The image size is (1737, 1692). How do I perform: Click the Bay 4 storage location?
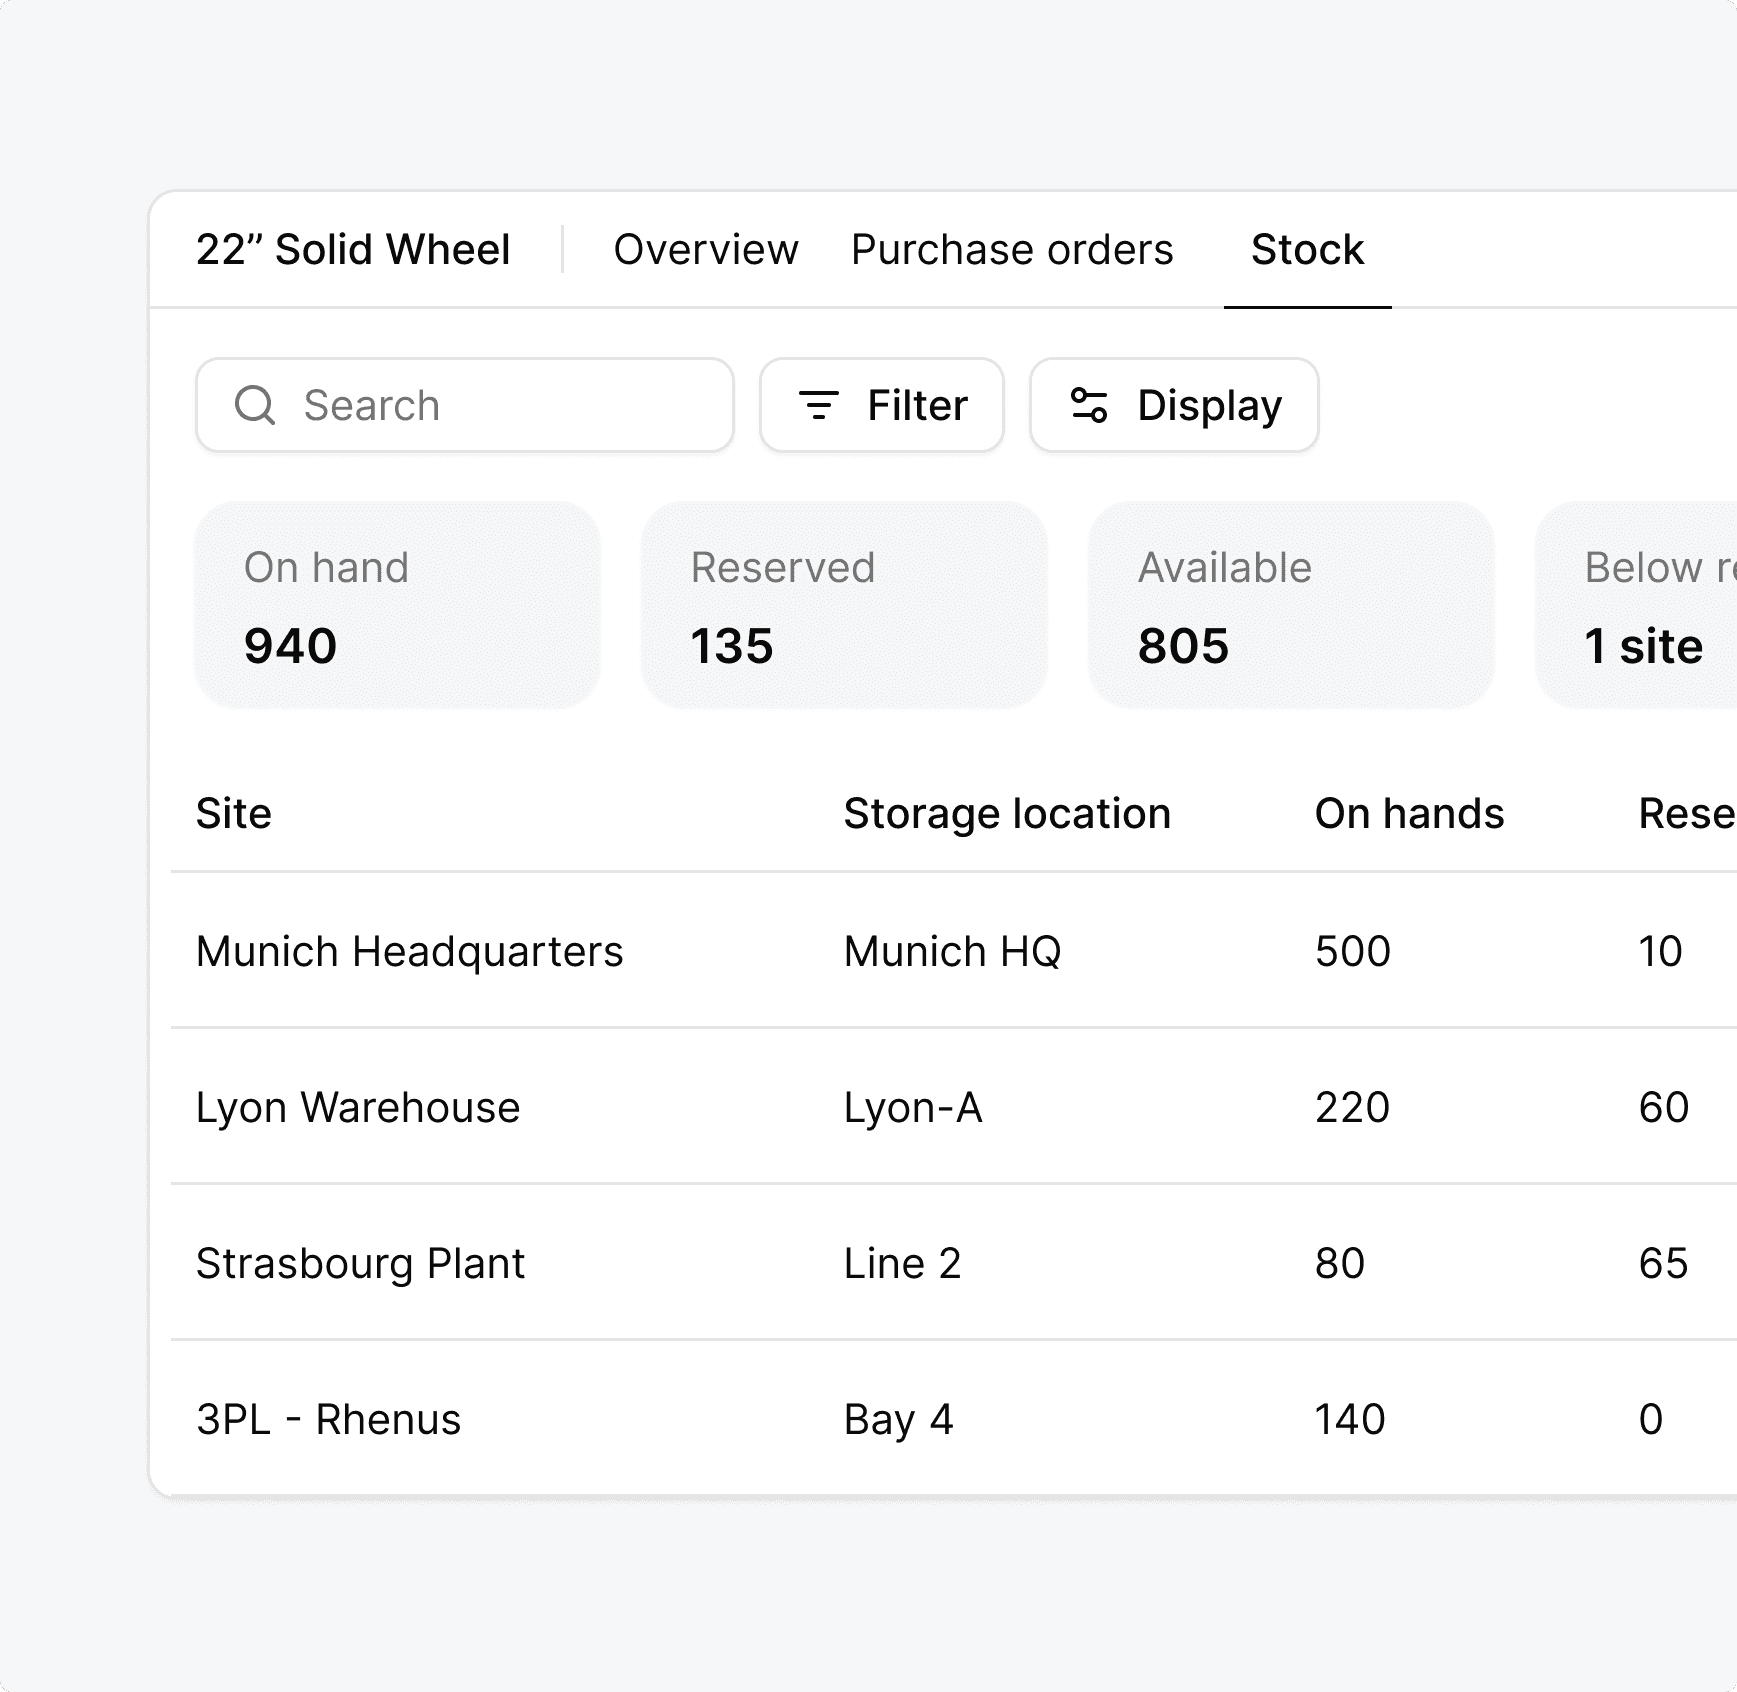click(x=898, y=1419)
